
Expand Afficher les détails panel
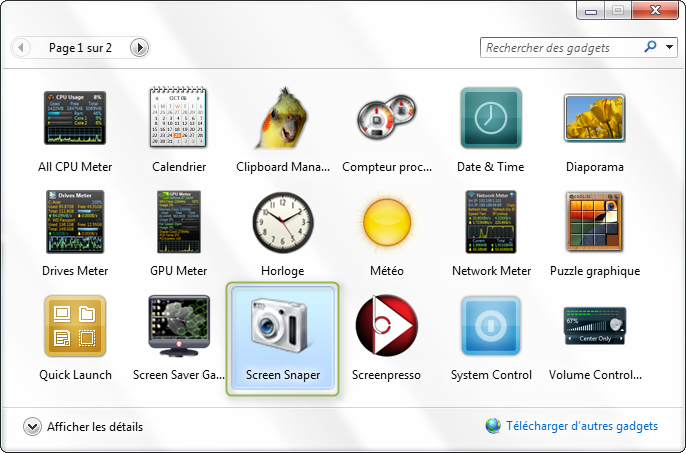point(32,427)
